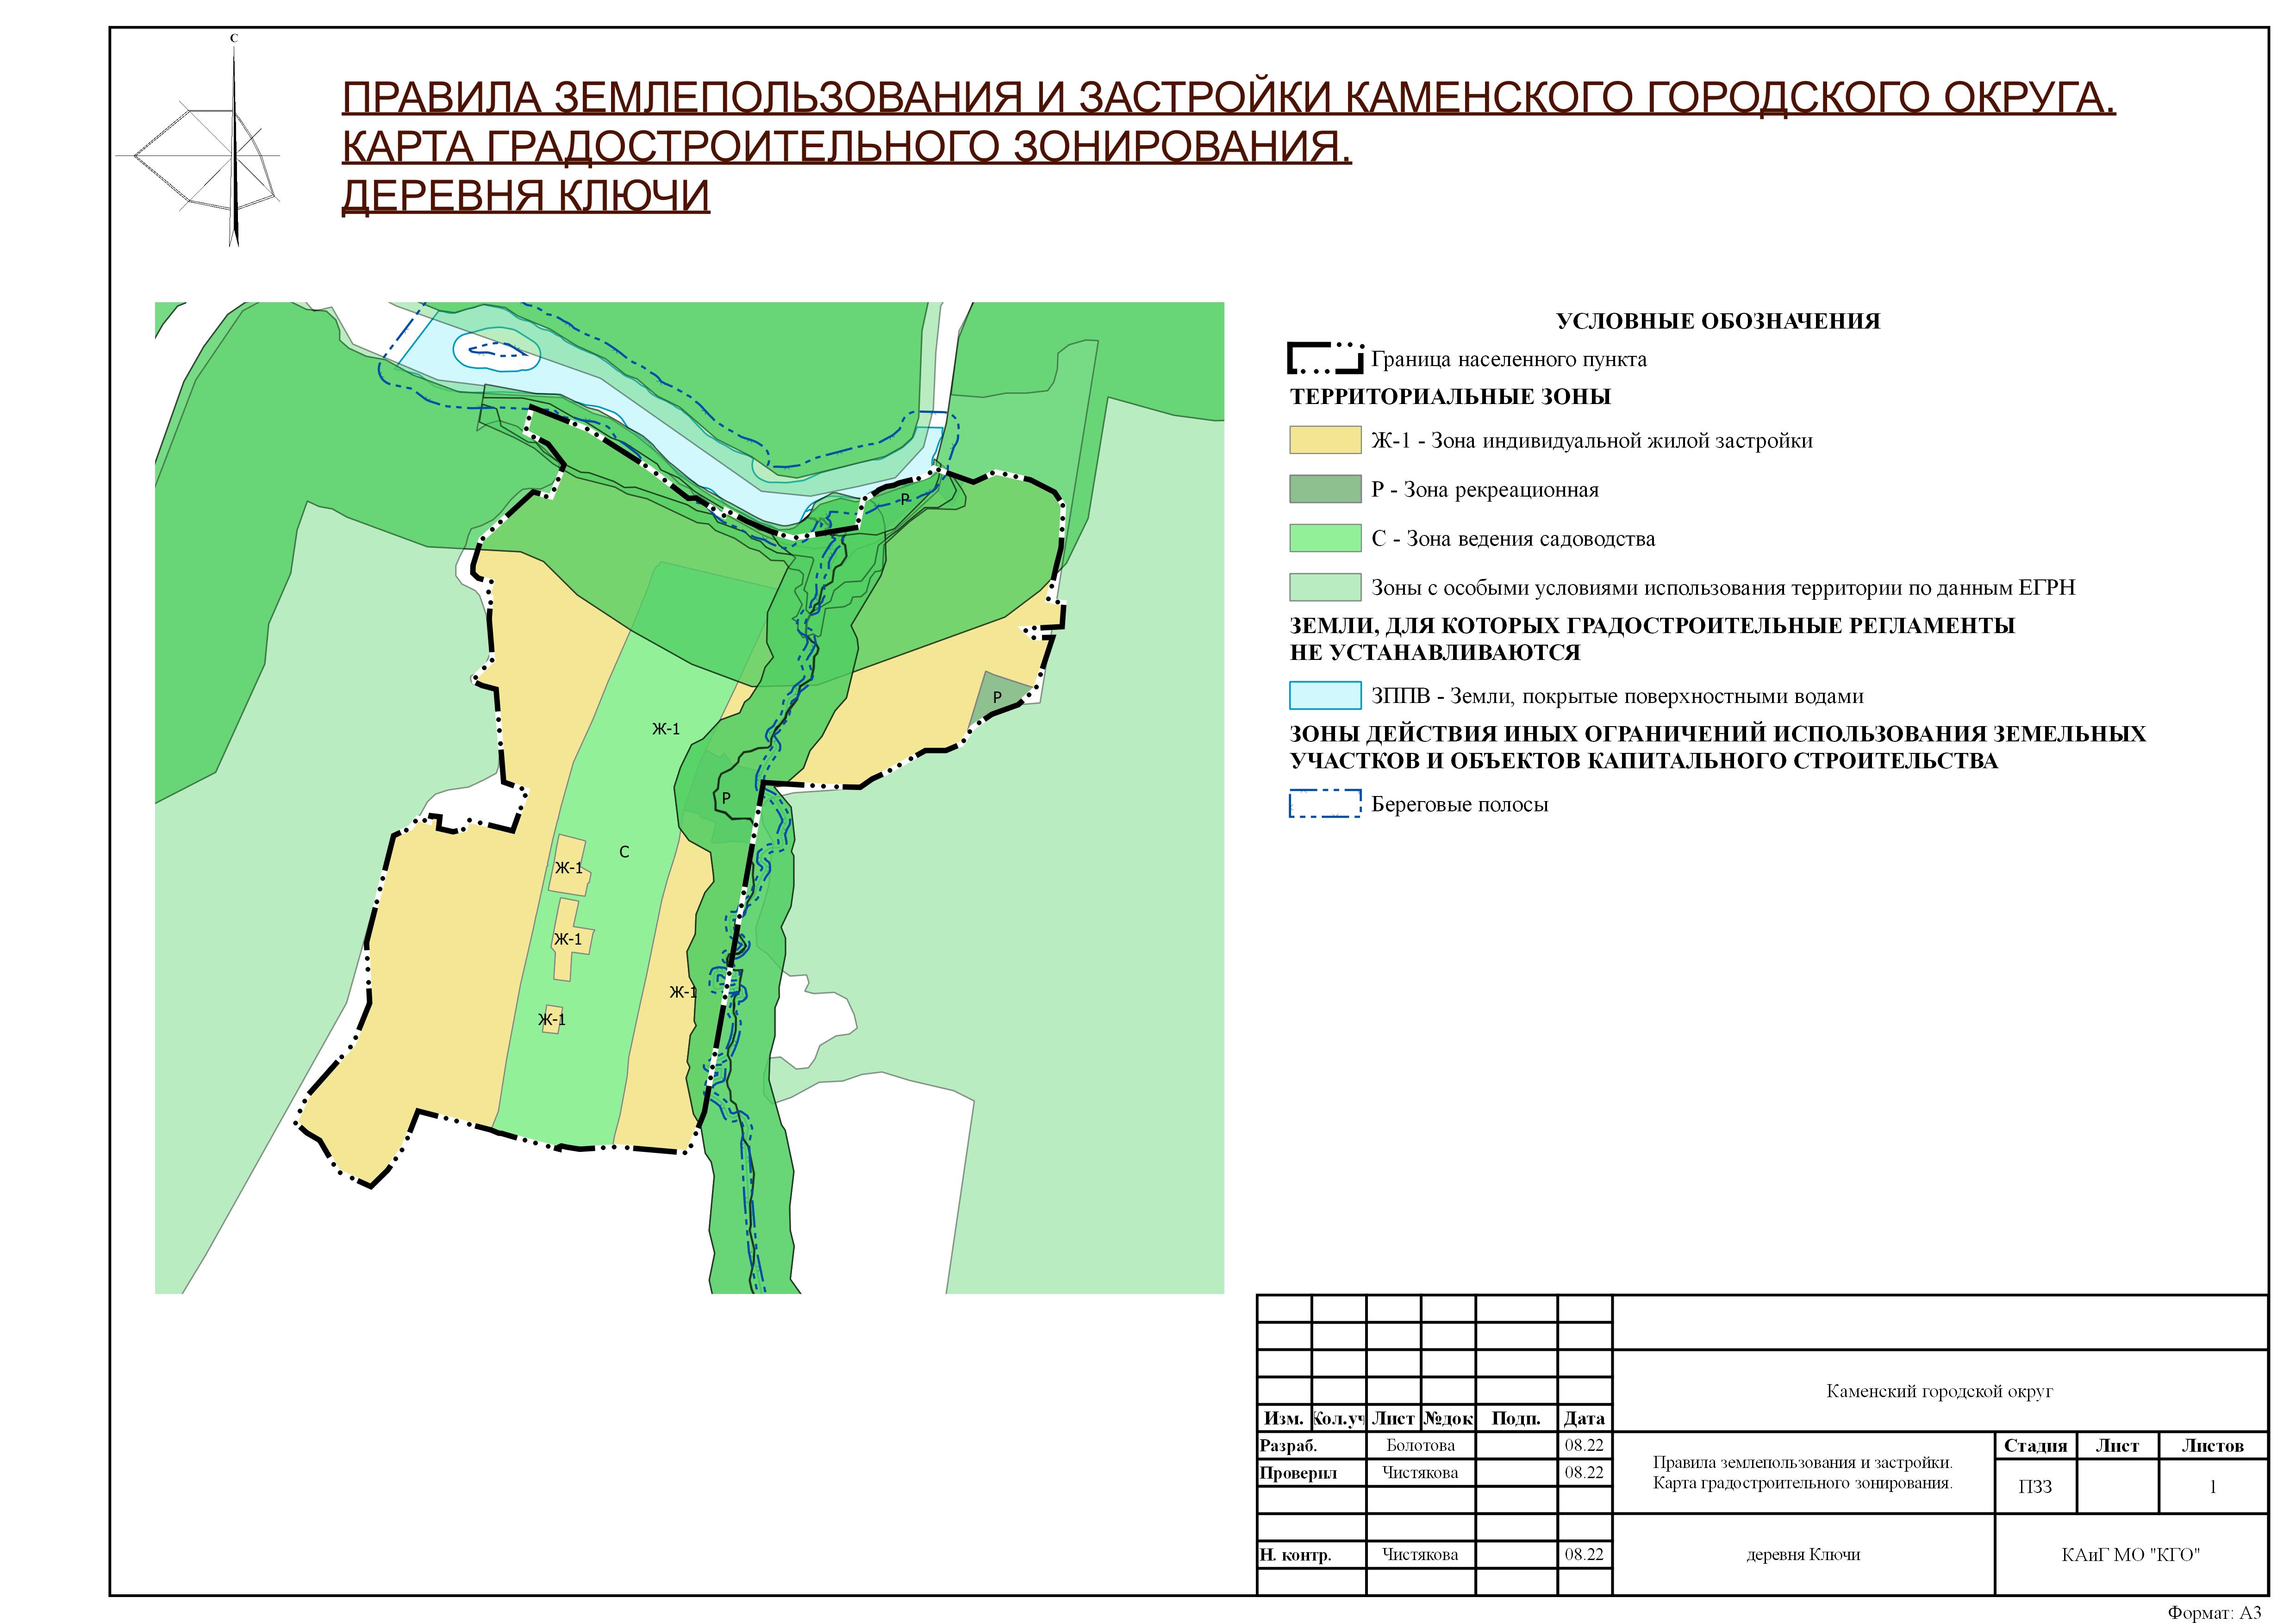Select the pale green ЕГРН zones legend swatch
This screenshot has width=2296, height=1623.
point(1325,587)
